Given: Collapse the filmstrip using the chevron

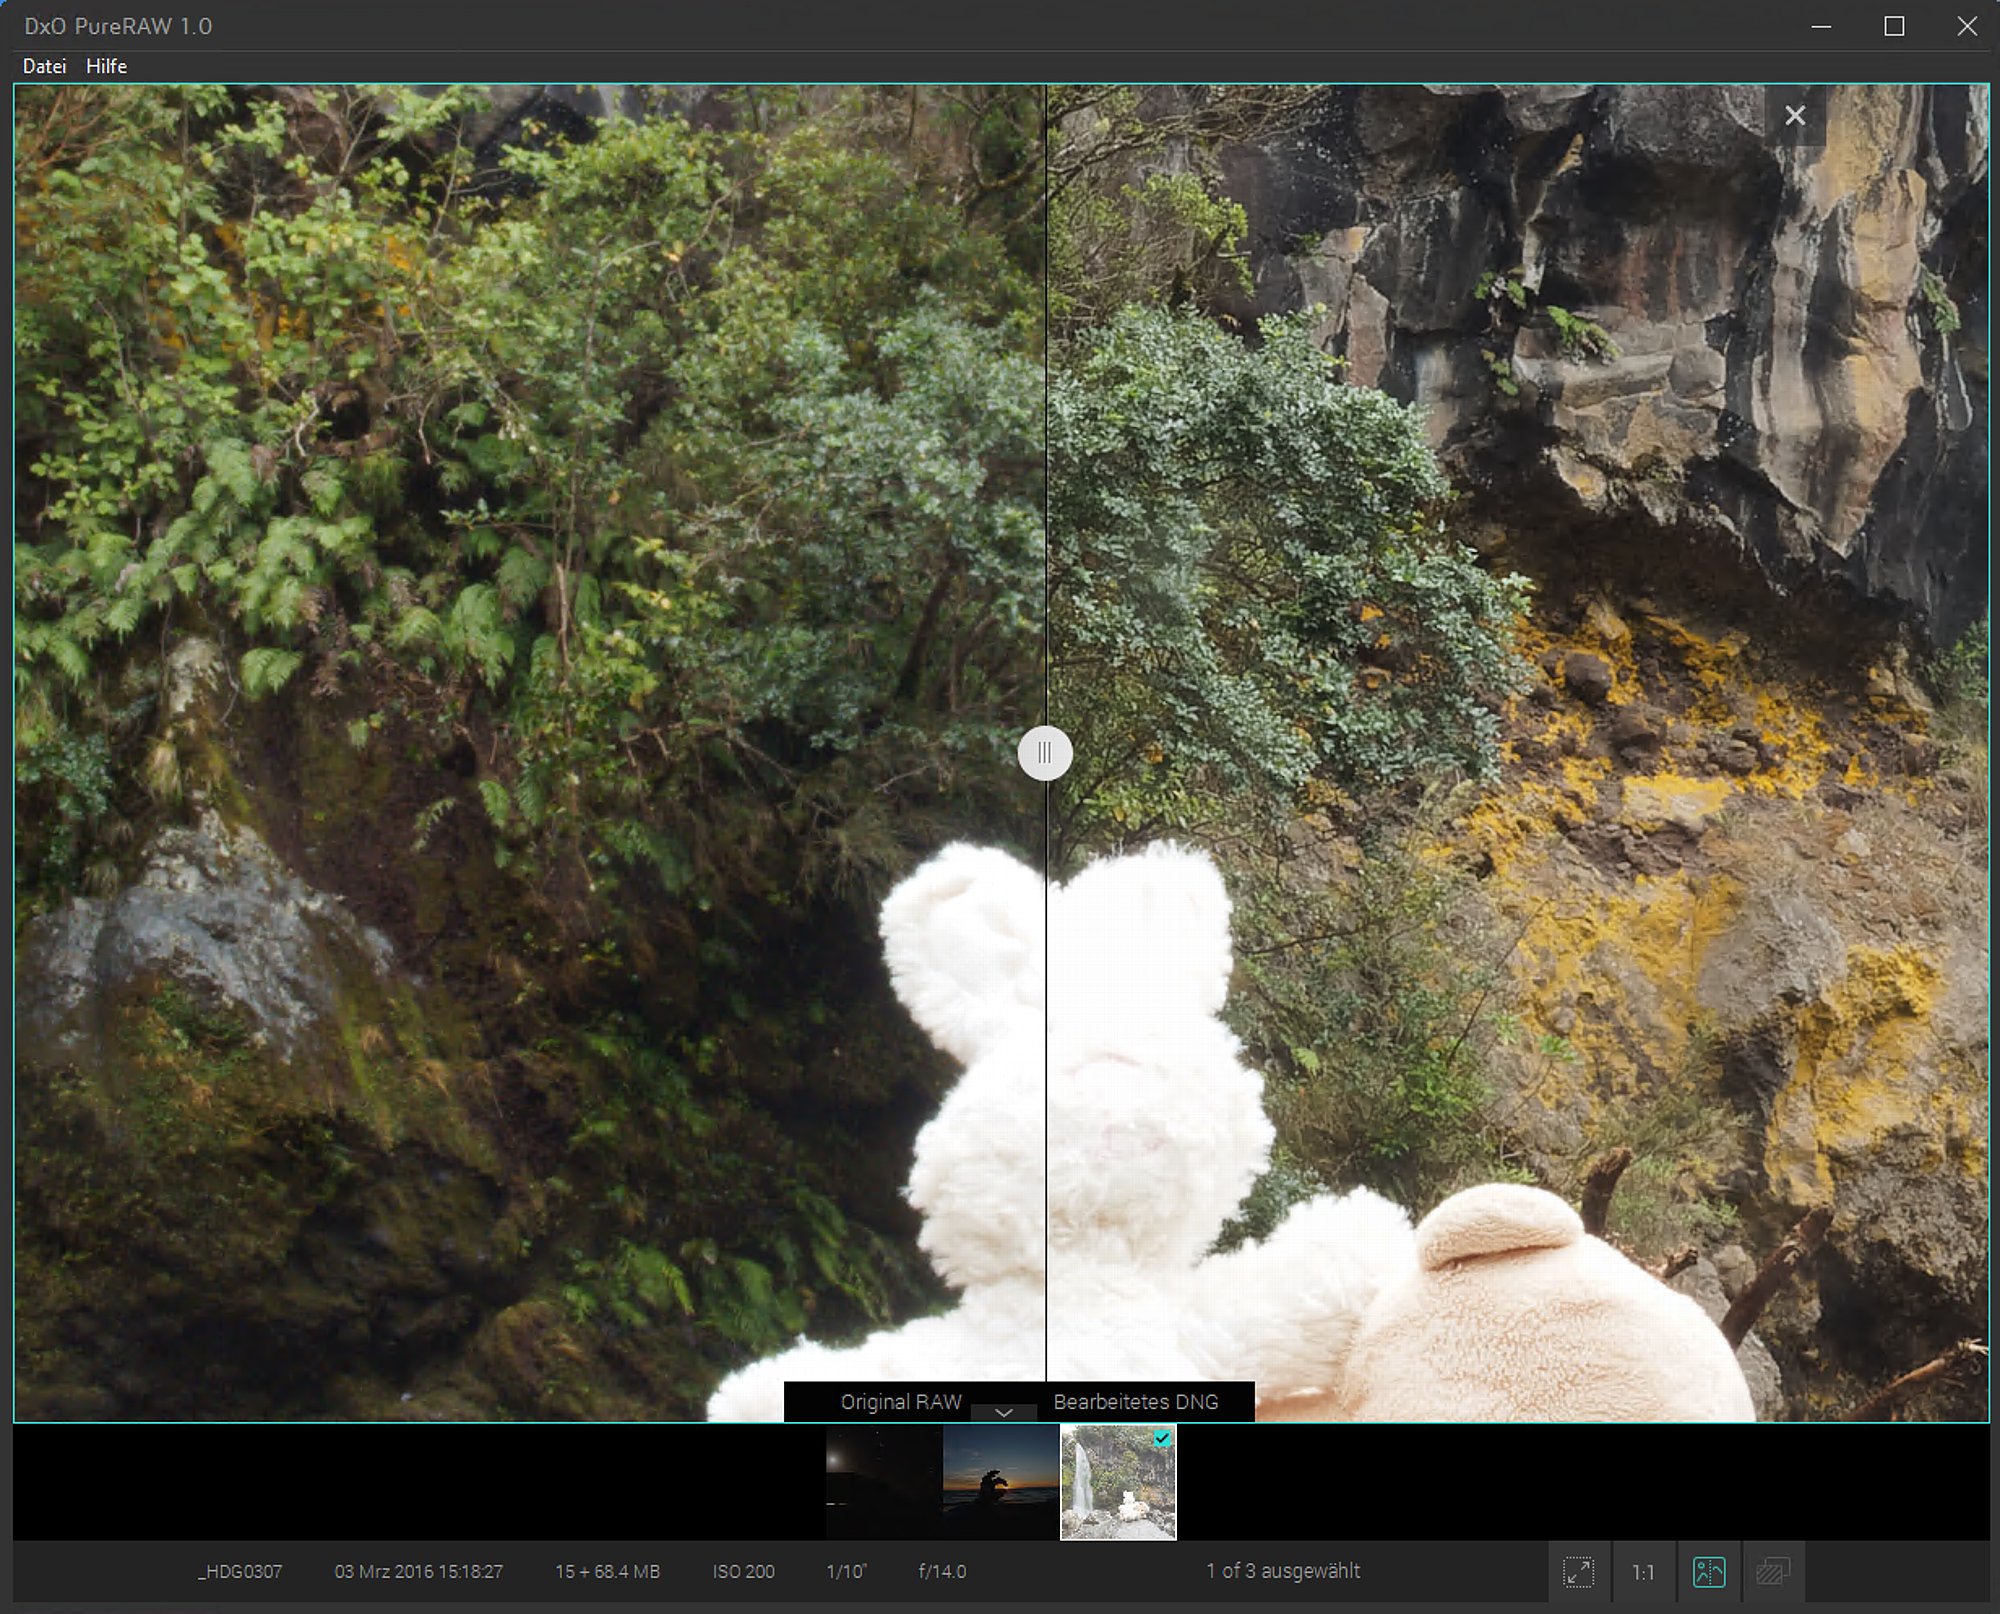Looking at the screenshot, I should click(x=1004, y=1413).
